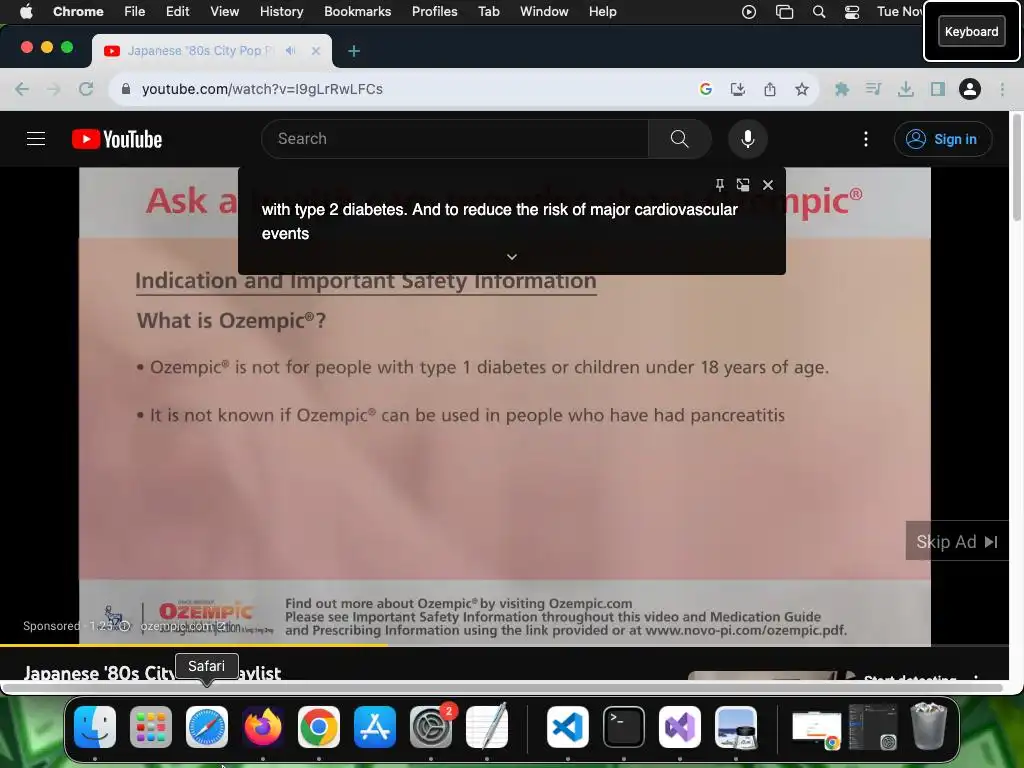This screenshot has width=1024, height=768.
Task: Open Help menu
Action: click(x=602, y=11)
